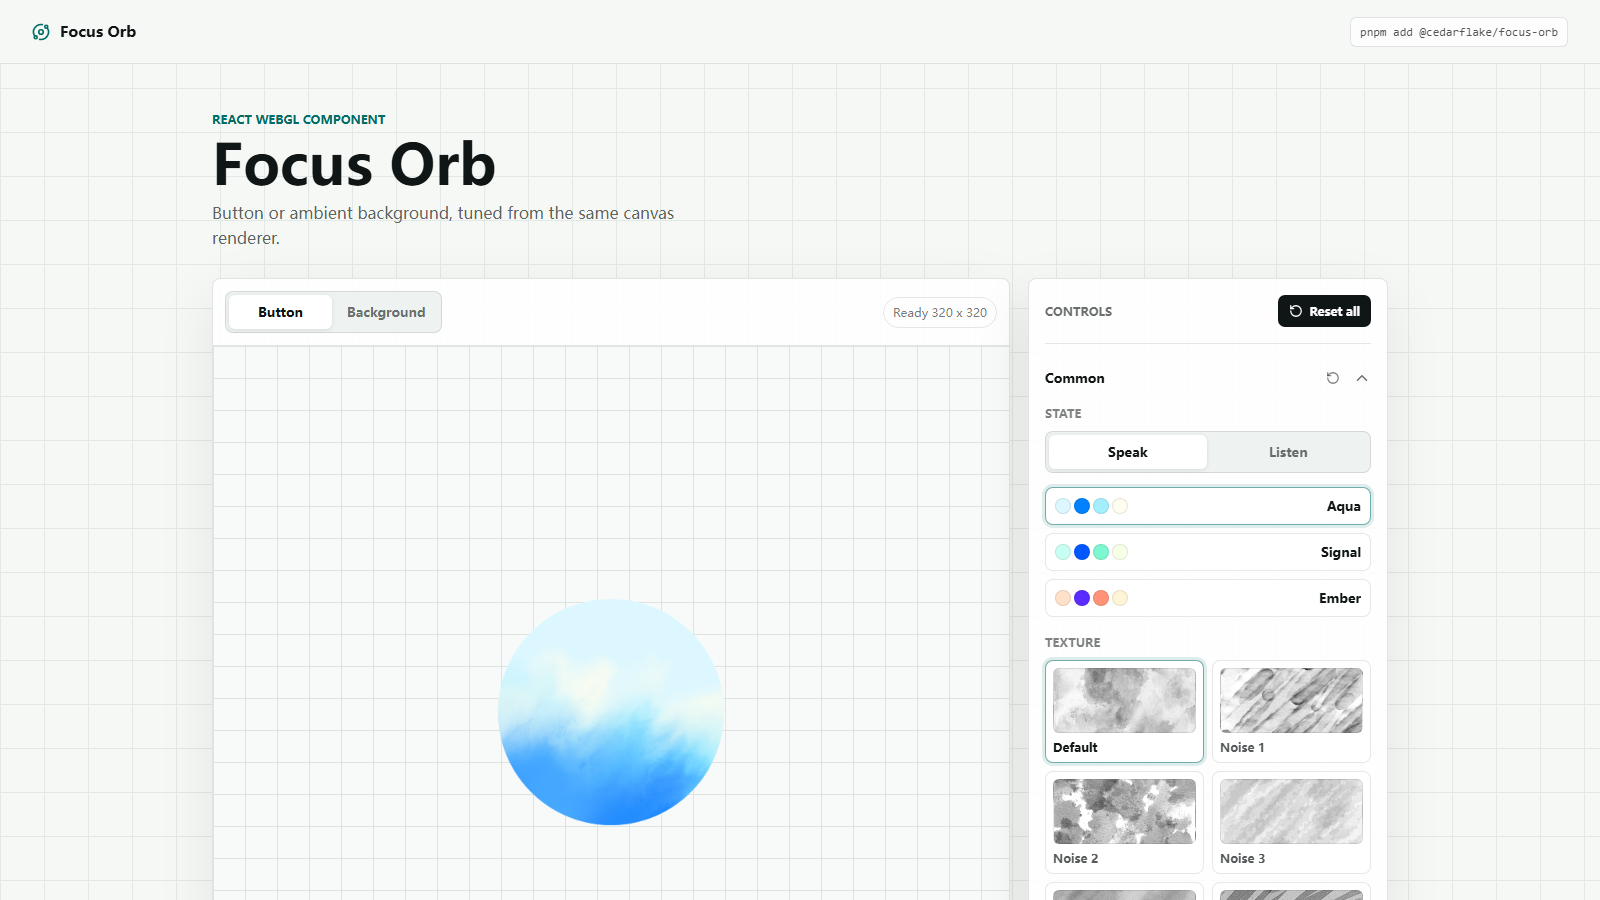Switch to the Background tab
This screenshot has height=900, width=1600.
coord(386,312)
